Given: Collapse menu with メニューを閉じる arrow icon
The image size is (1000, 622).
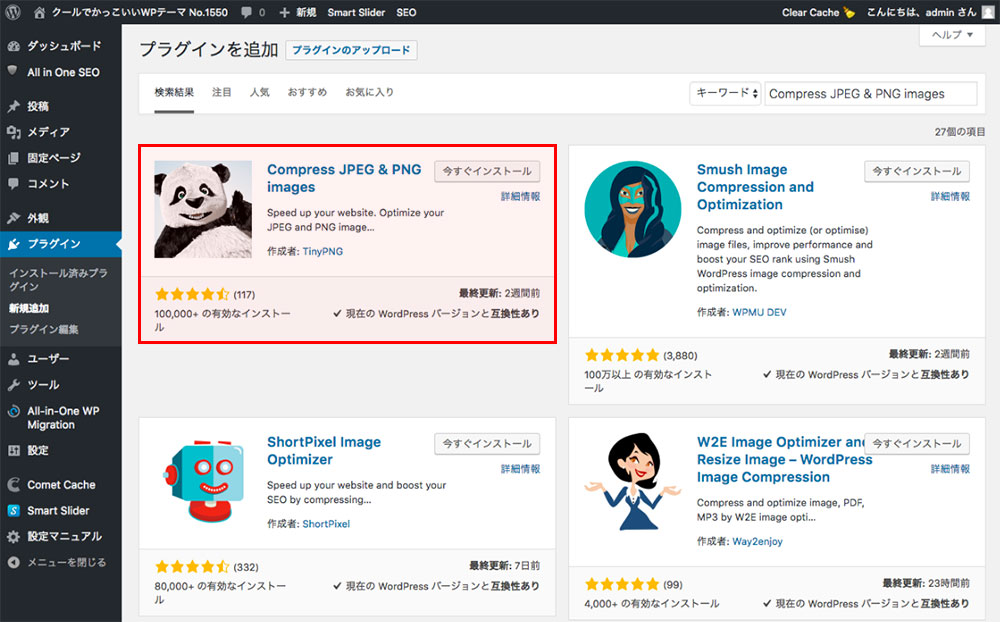Looking at the screenshot, I should [13, 562].
